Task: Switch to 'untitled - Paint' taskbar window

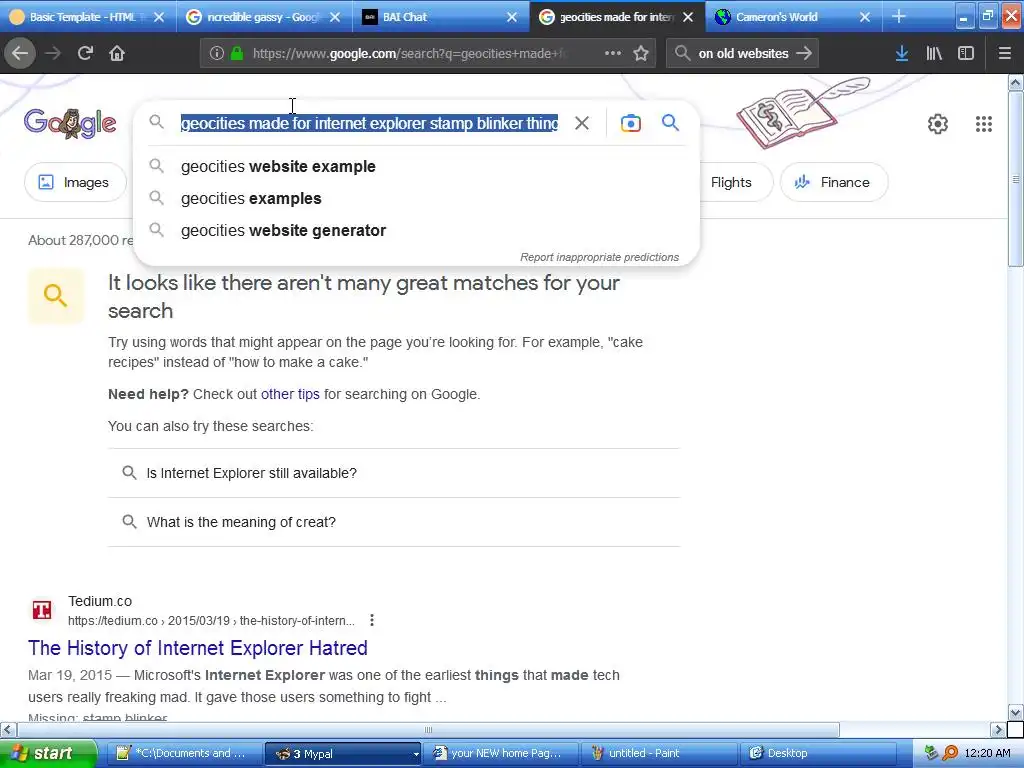Action: [x=659, y=753]
